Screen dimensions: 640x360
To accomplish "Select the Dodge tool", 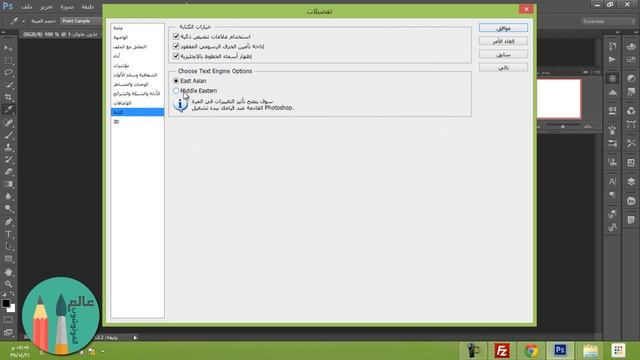I will tap(8, 209).
